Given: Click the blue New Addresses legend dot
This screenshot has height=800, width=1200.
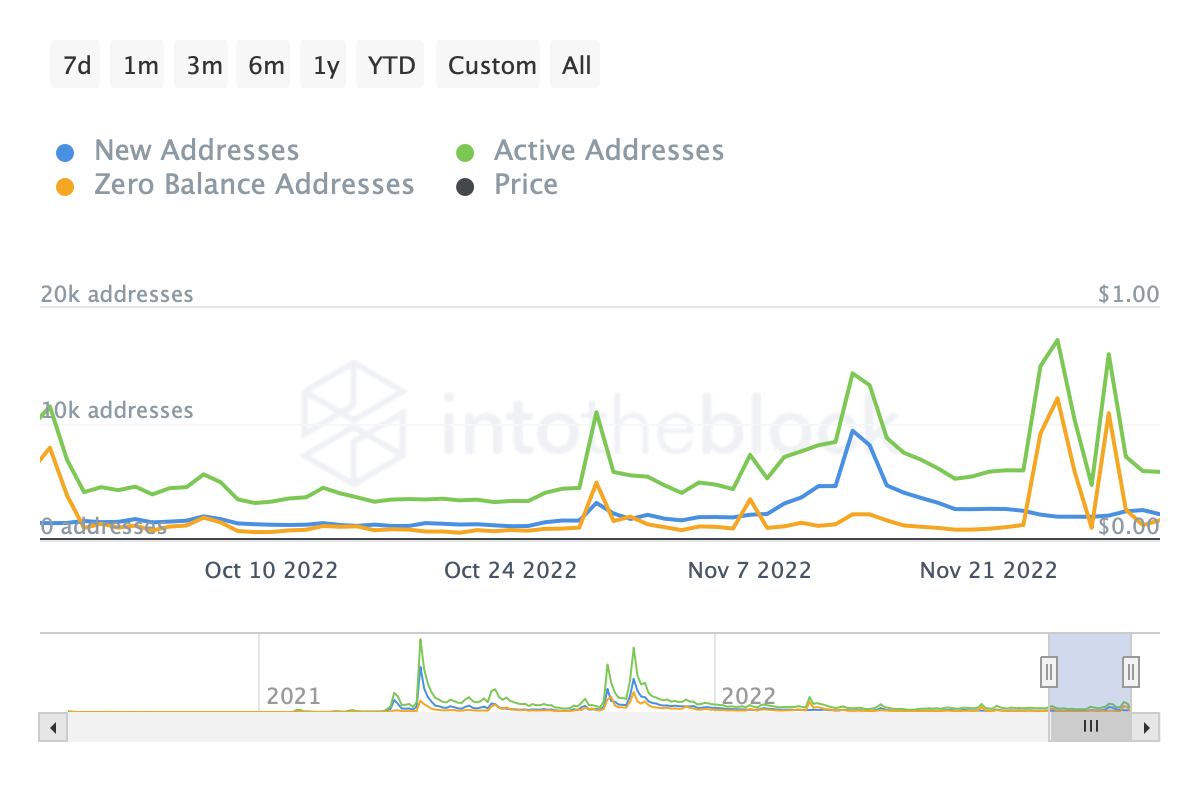Looking at the screenshot, I should click(65, 153).
